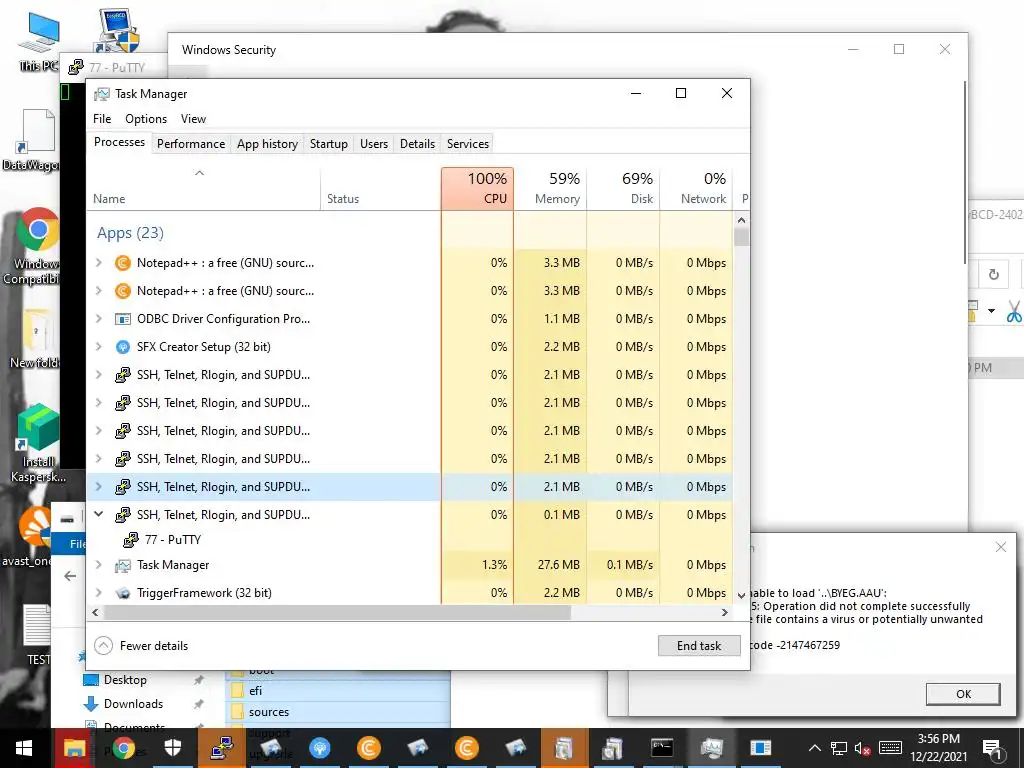The height and width of the screenshot is (768, 1024).
Task: Open the notification center icon
Action: pos(992,748)
